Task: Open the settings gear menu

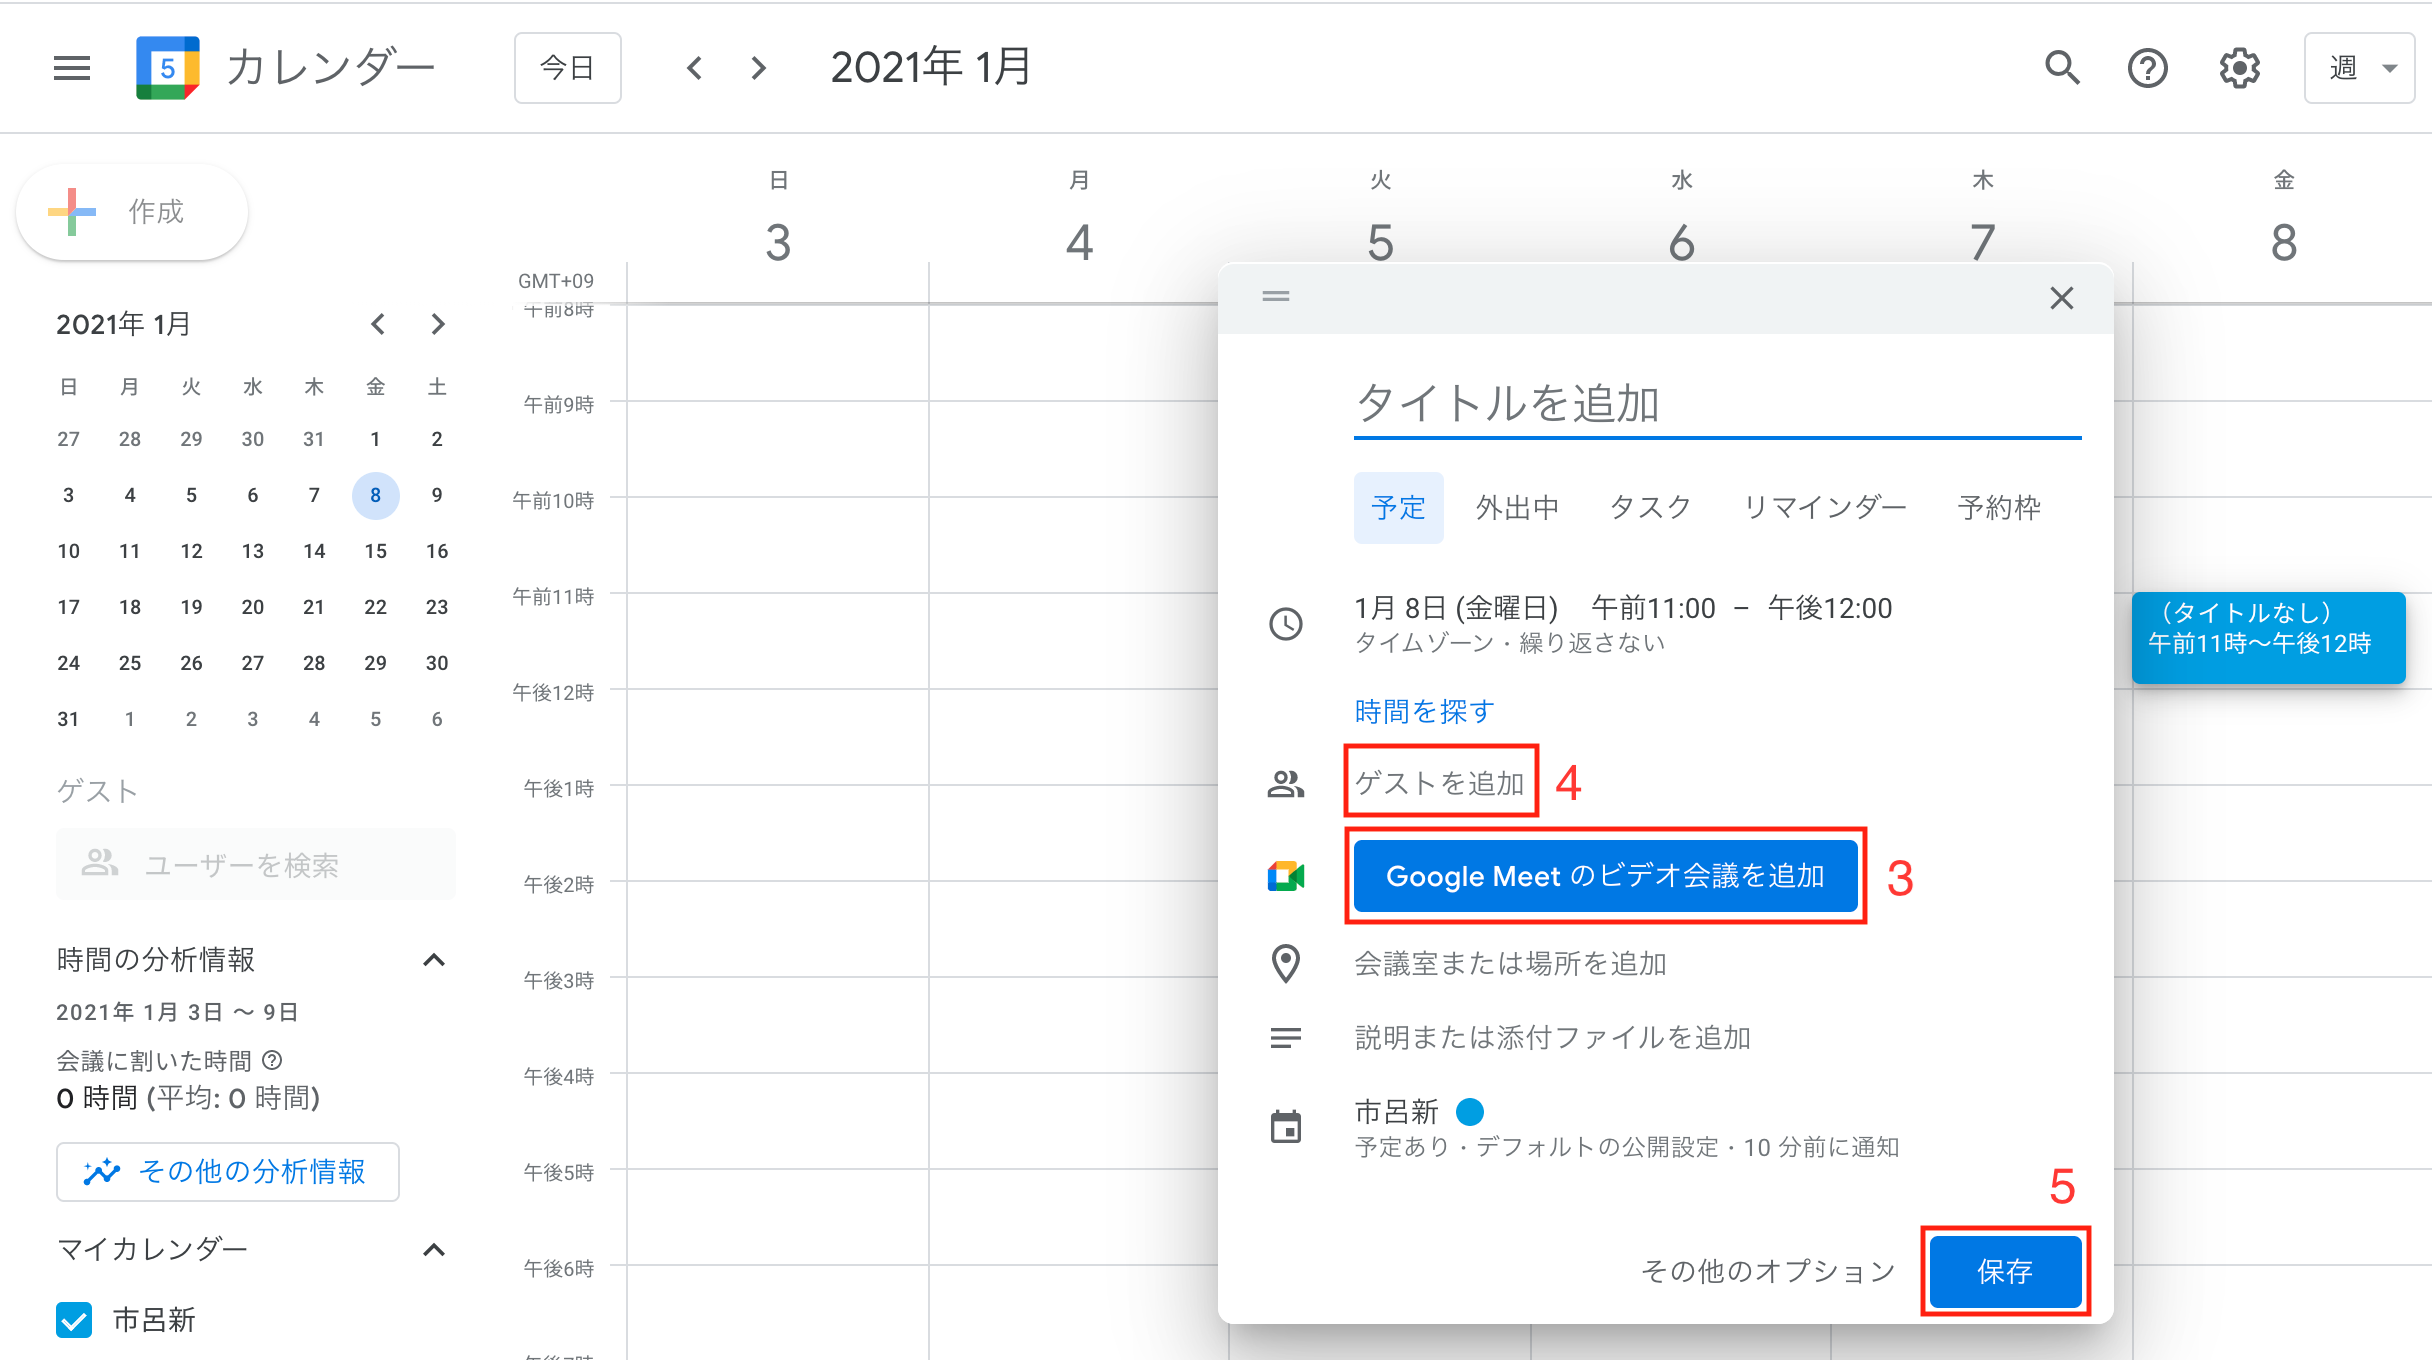Action: pyautogui.click(x=2239, y=68)
